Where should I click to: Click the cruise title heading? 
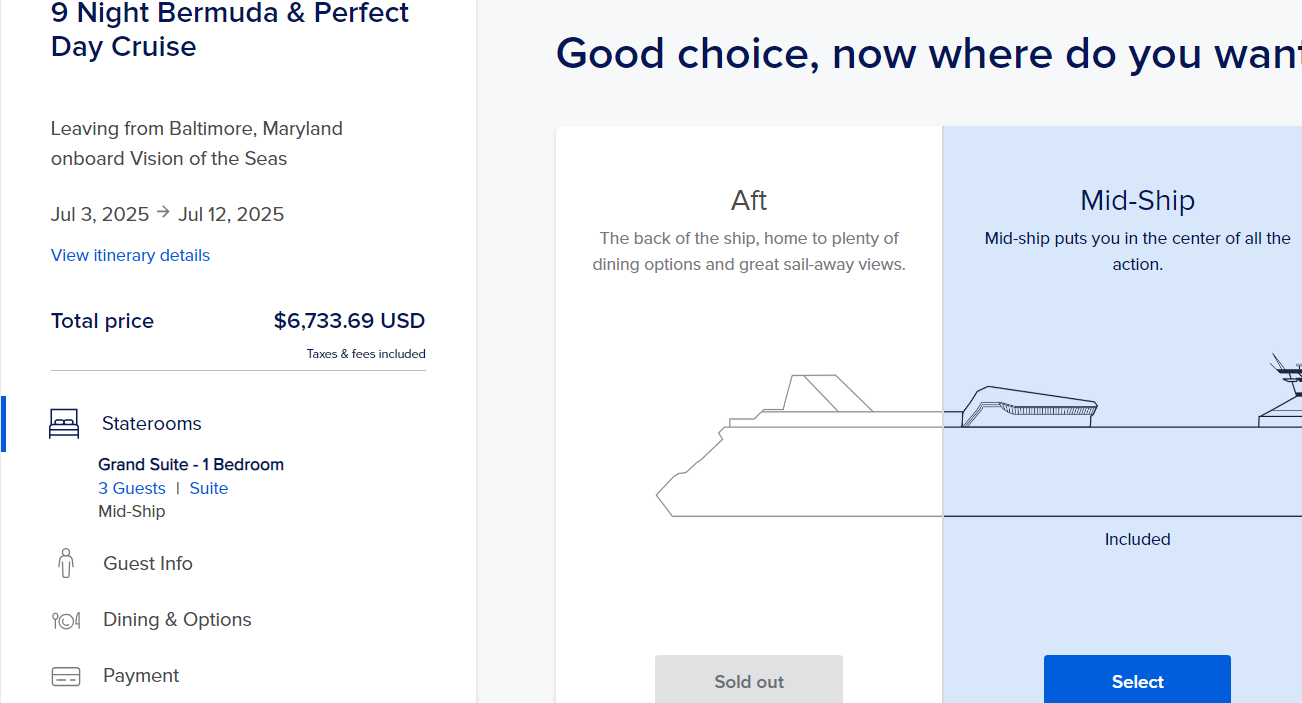(x=229, y=31)
